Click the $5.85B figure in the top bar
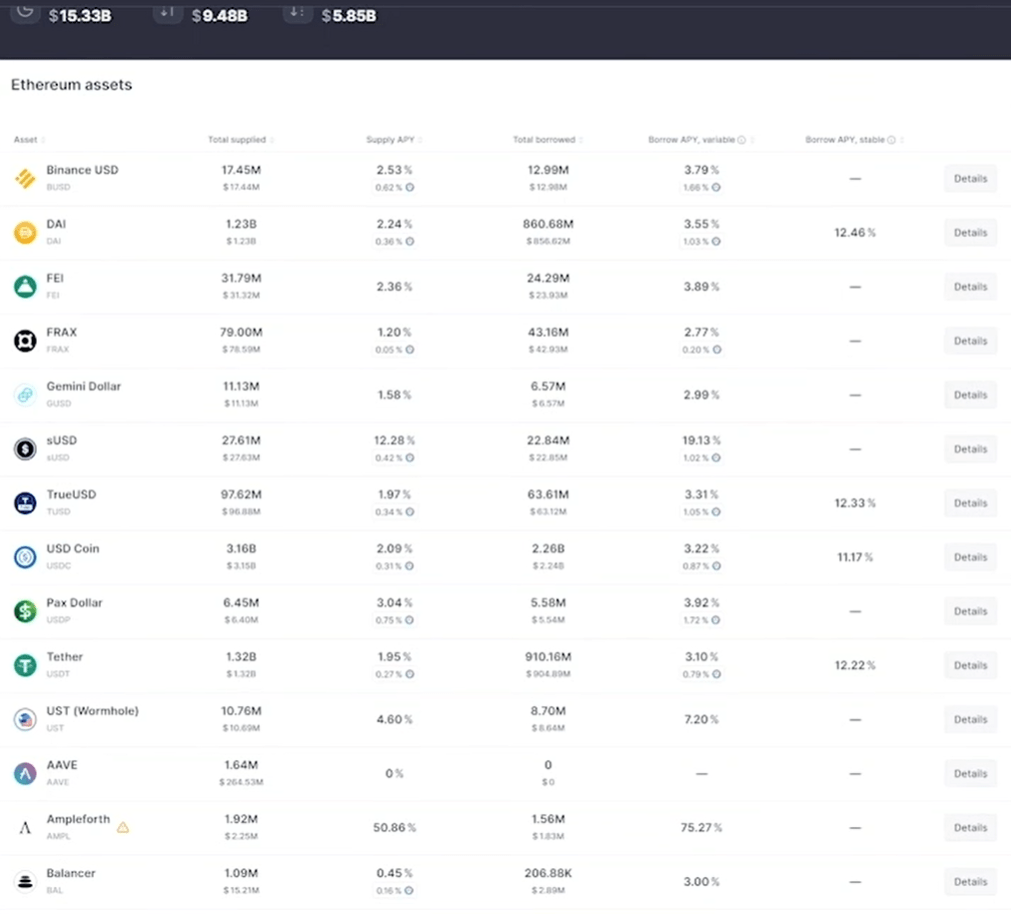 point(349,15)
